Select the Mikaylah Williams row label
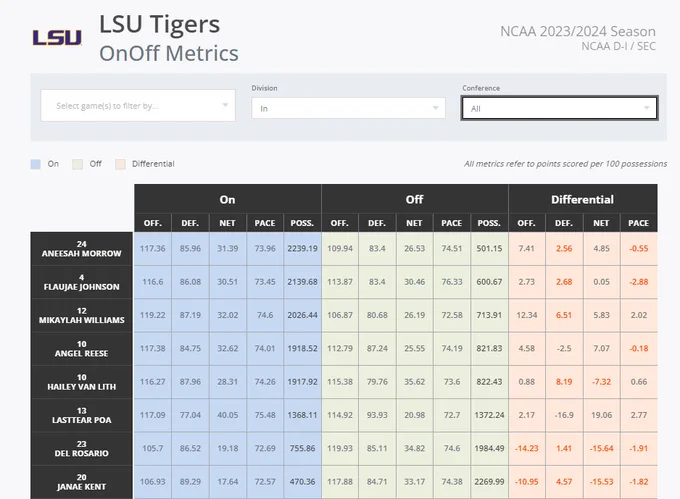The image size is (680, 499). click(x=82, y=316)
